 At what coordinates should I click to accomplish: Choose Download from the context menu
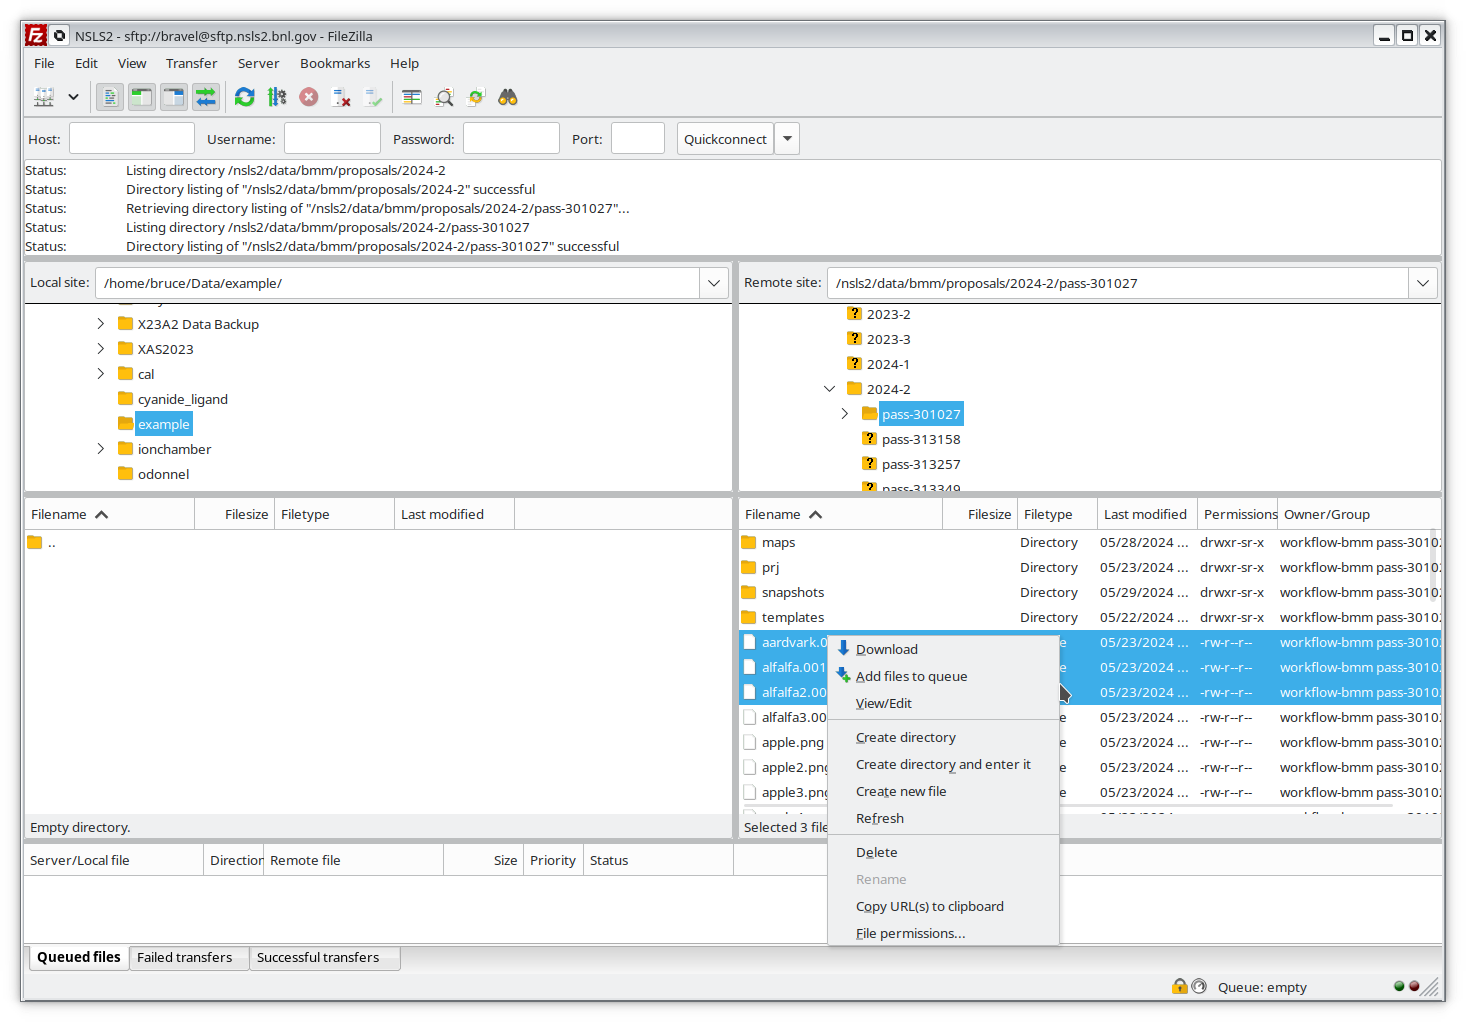point(943,649)
